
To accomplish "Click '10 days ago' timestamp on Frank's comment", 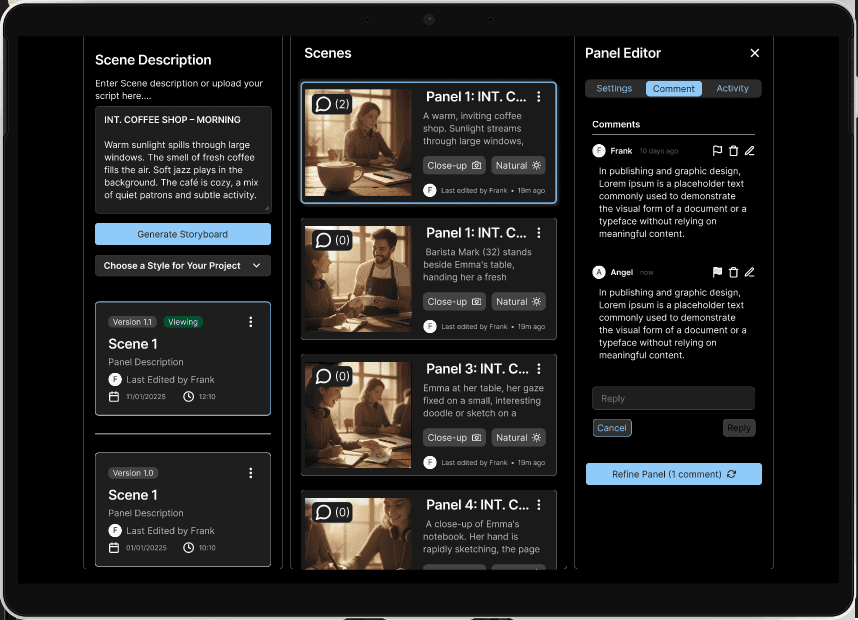I will (x=659, y=151).
